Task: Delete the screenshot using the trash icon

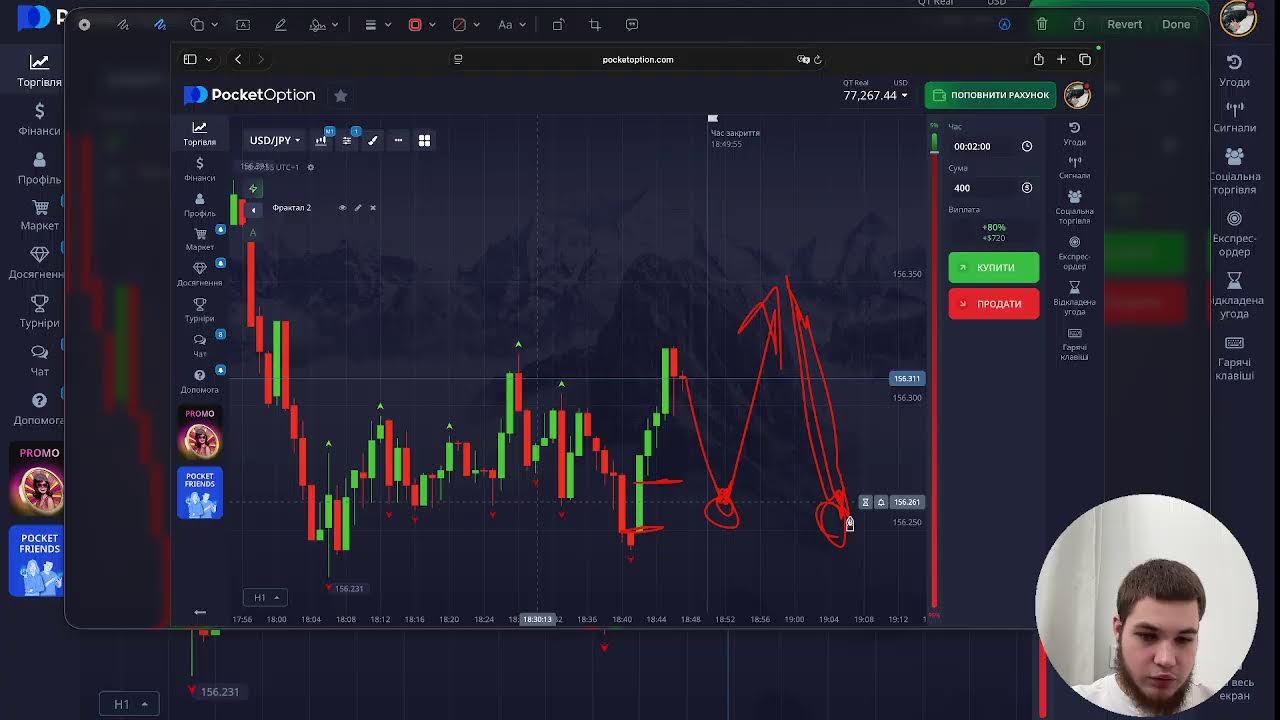Action: coord(1042,24)
